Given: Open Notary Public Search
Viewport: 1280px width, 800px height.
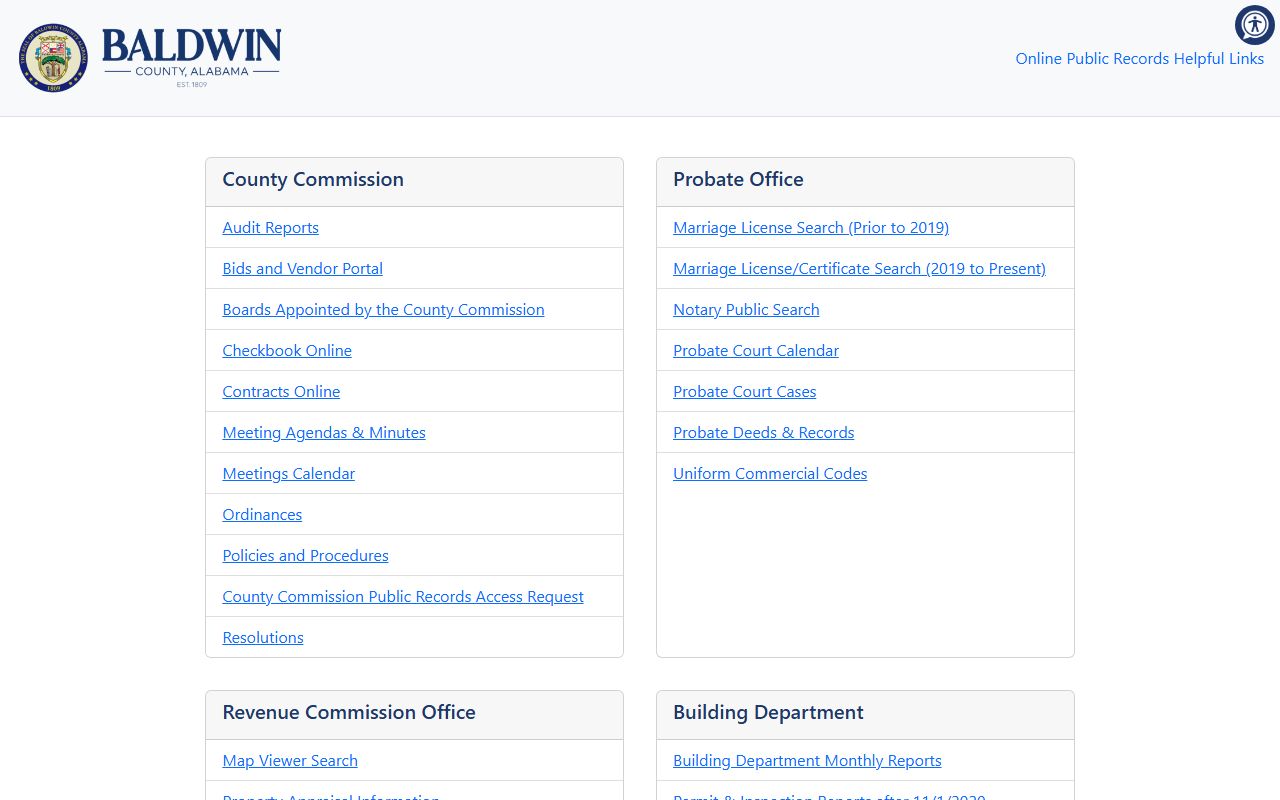Looking at the screenshot, I should tap(746, 310).
